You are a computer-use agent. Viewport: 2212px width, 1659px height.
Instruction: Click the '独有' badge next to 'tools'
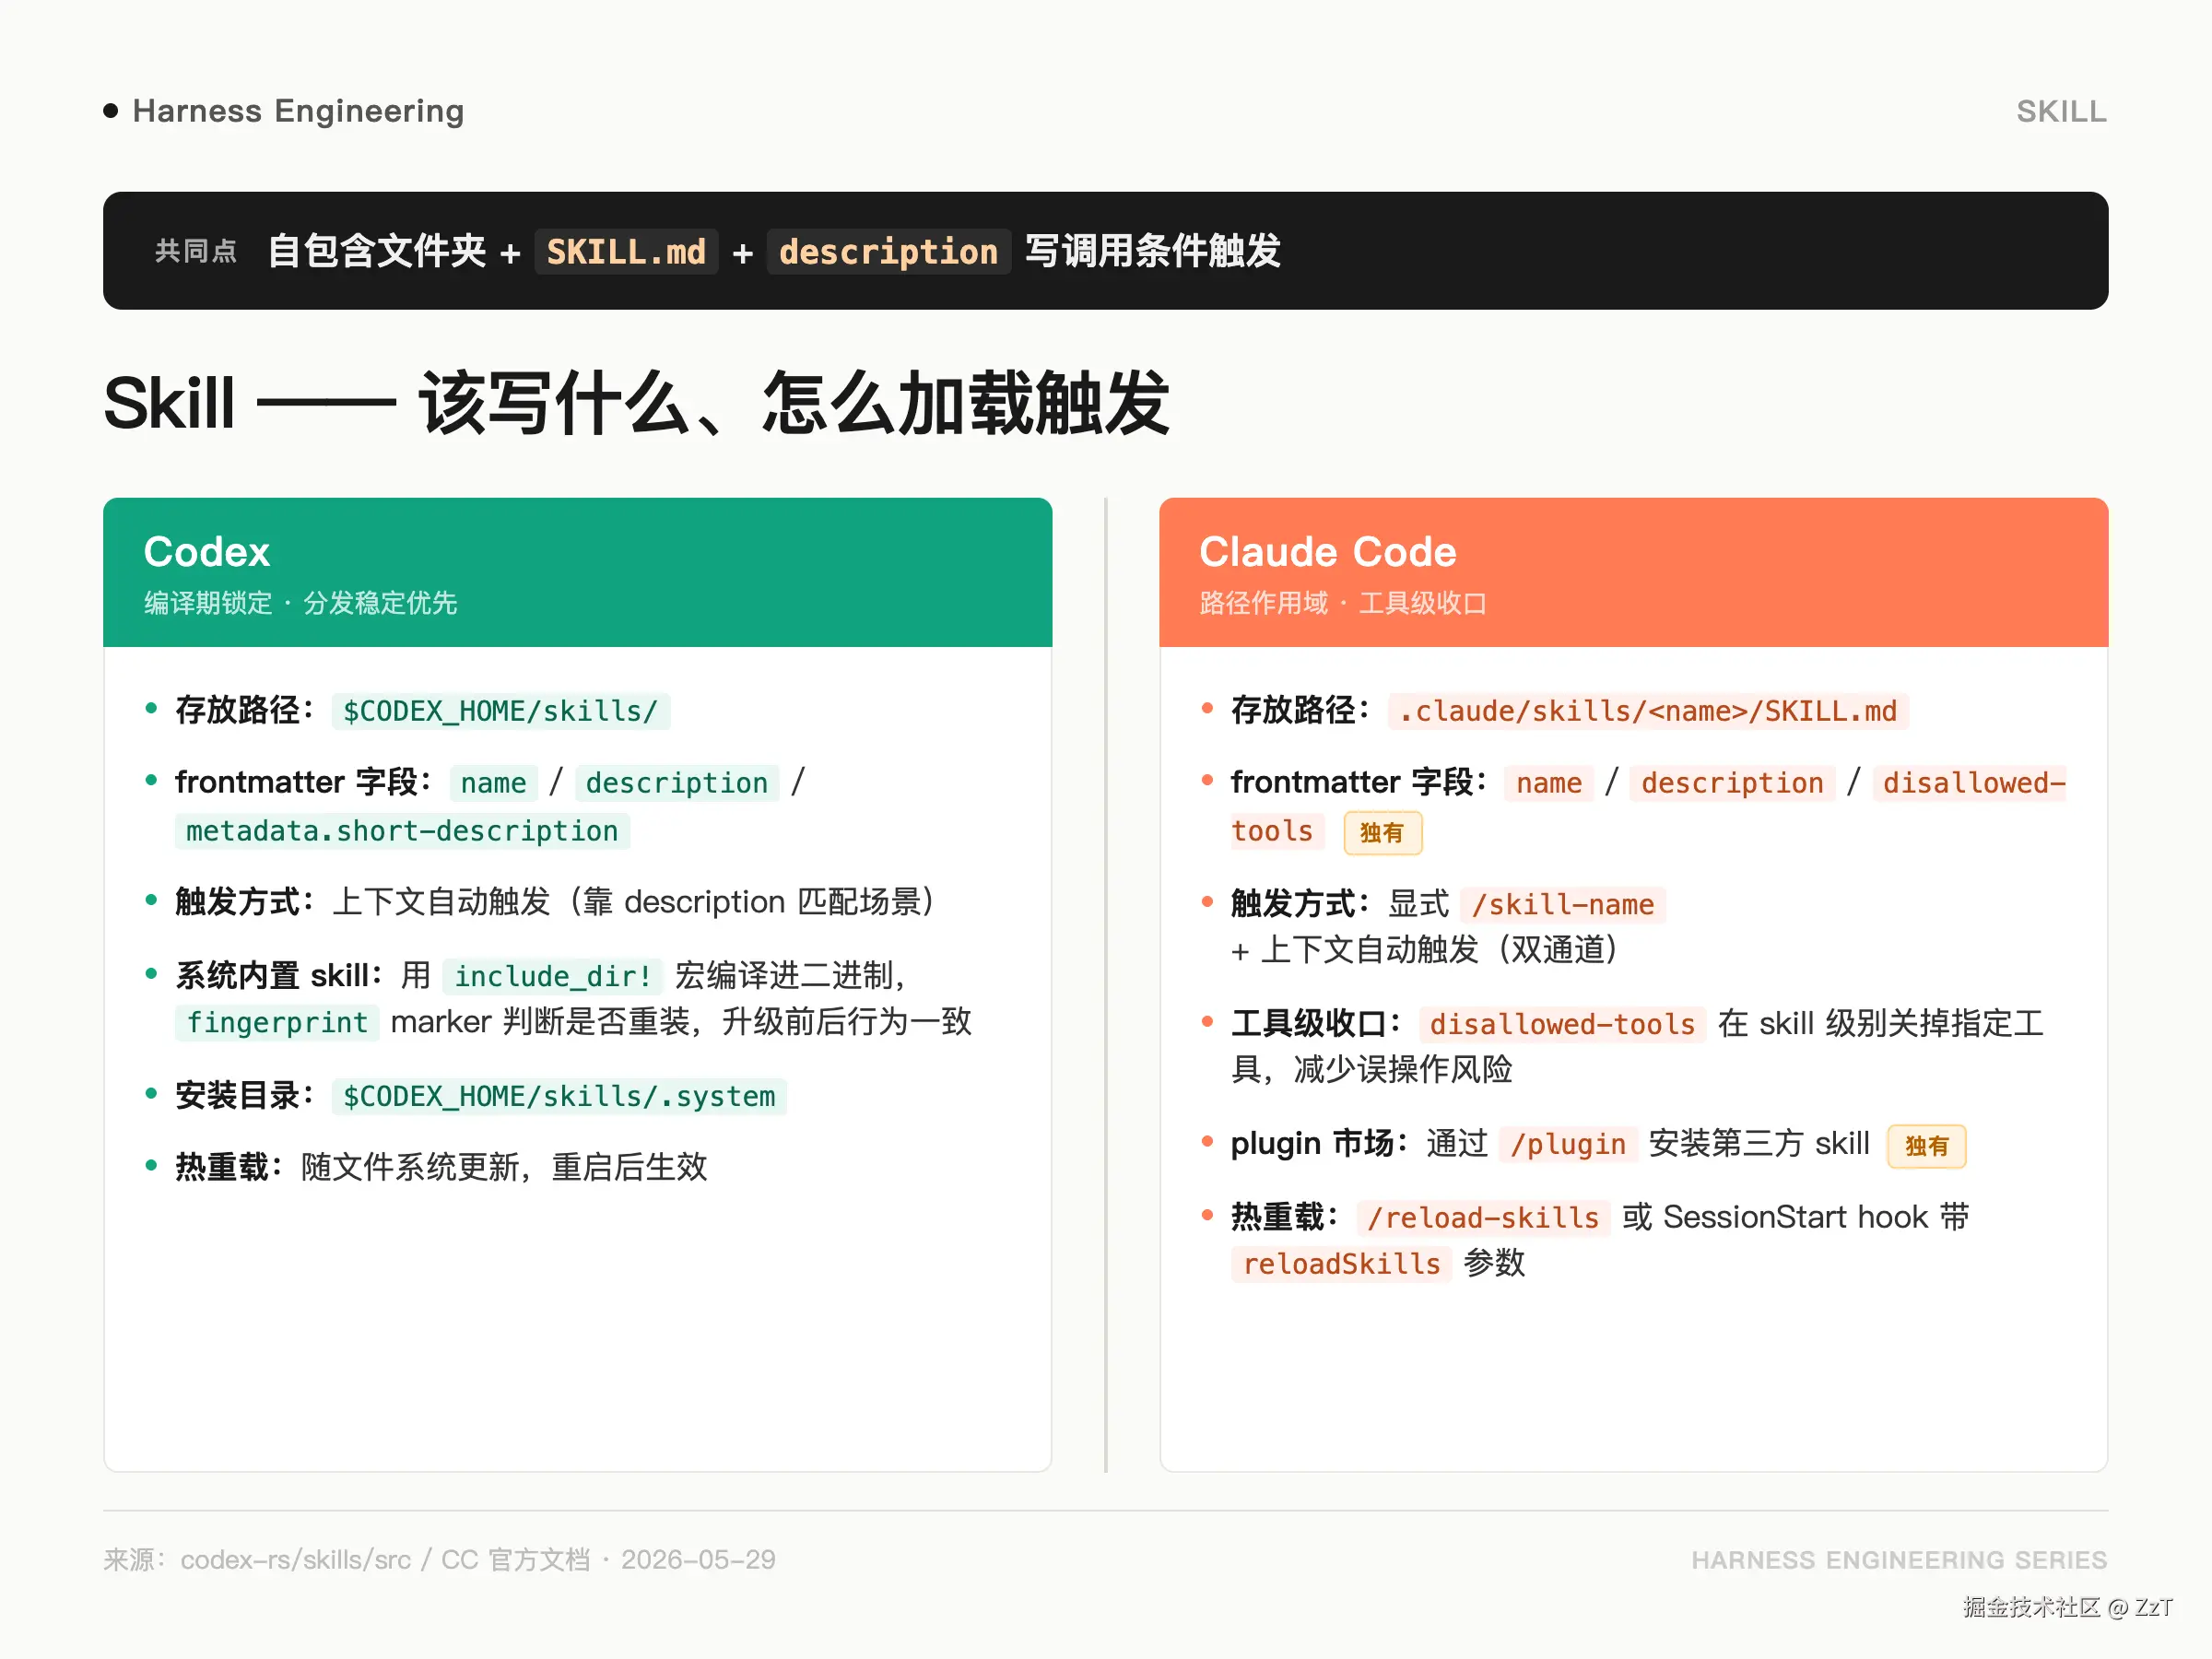(x=1382, y=833)
